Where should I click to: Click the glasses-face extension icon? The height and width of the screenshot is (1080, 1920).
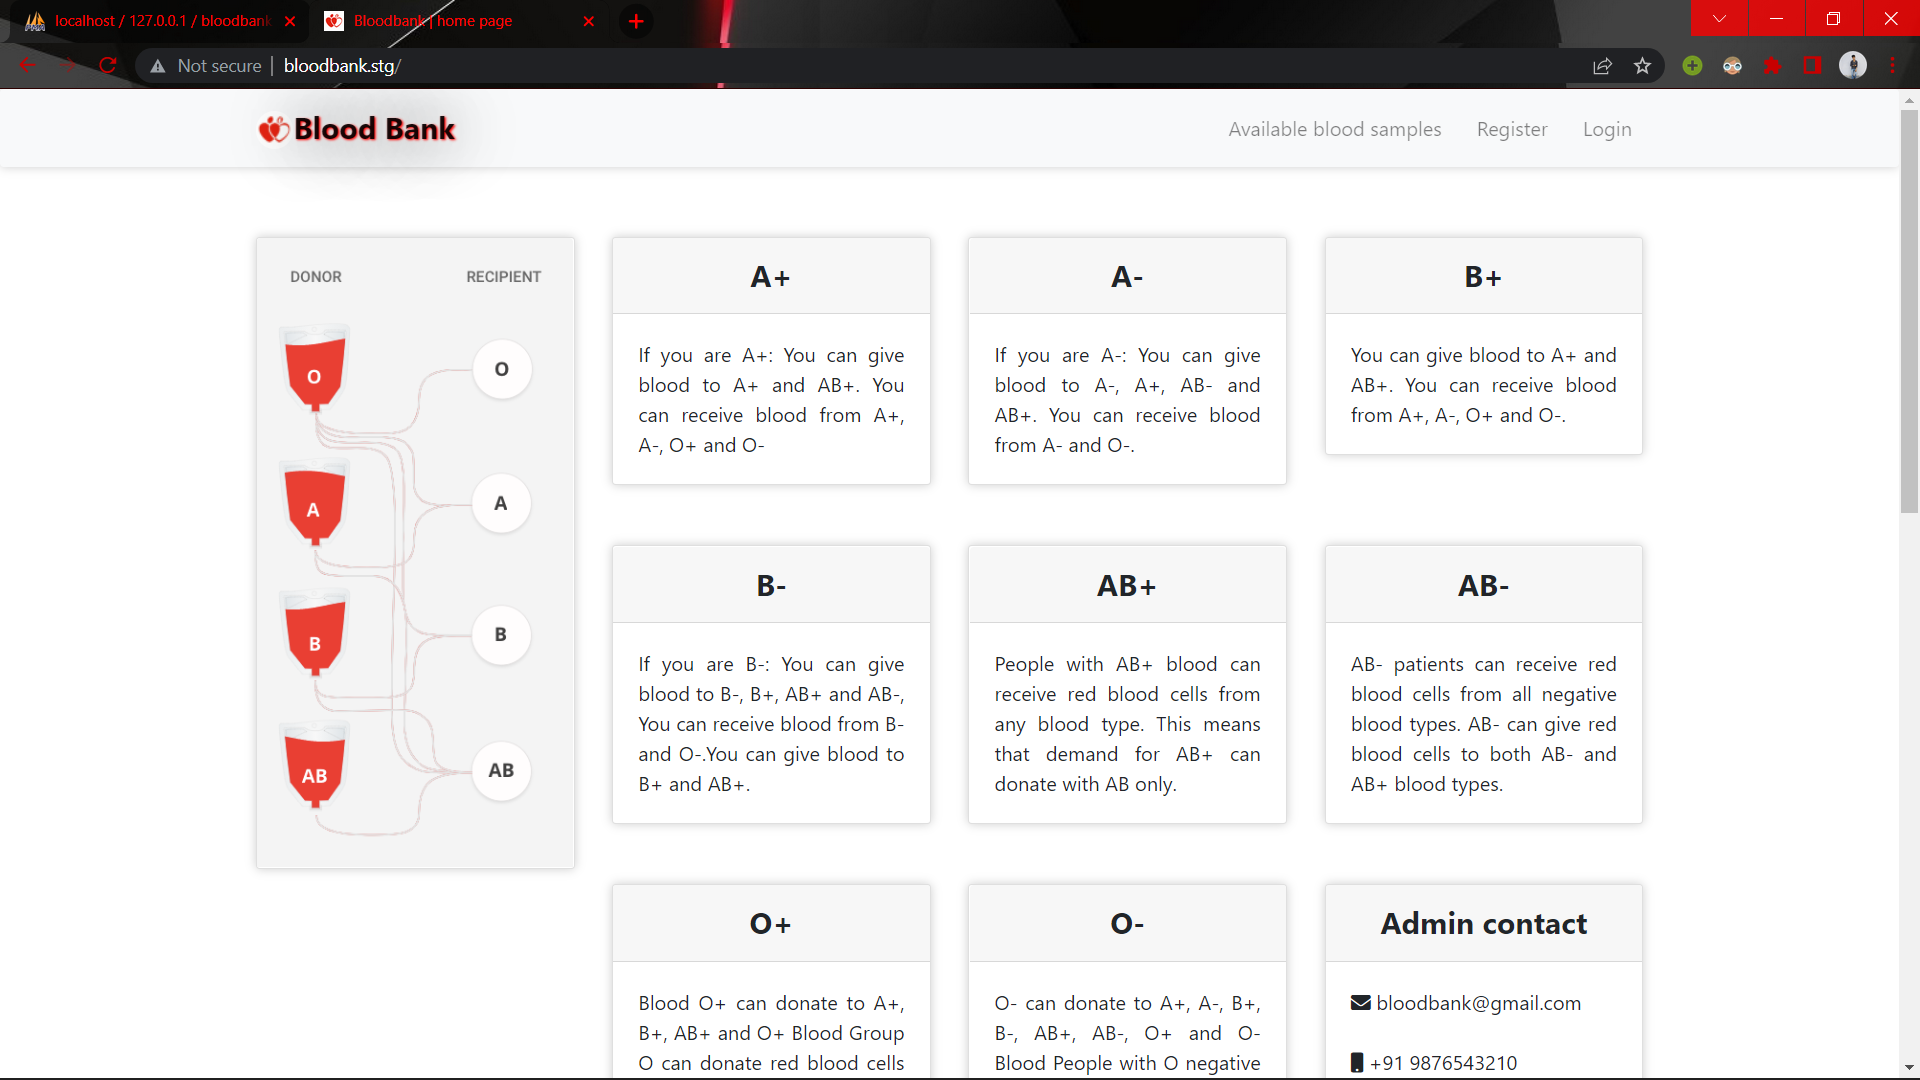tap(1732, 66)
